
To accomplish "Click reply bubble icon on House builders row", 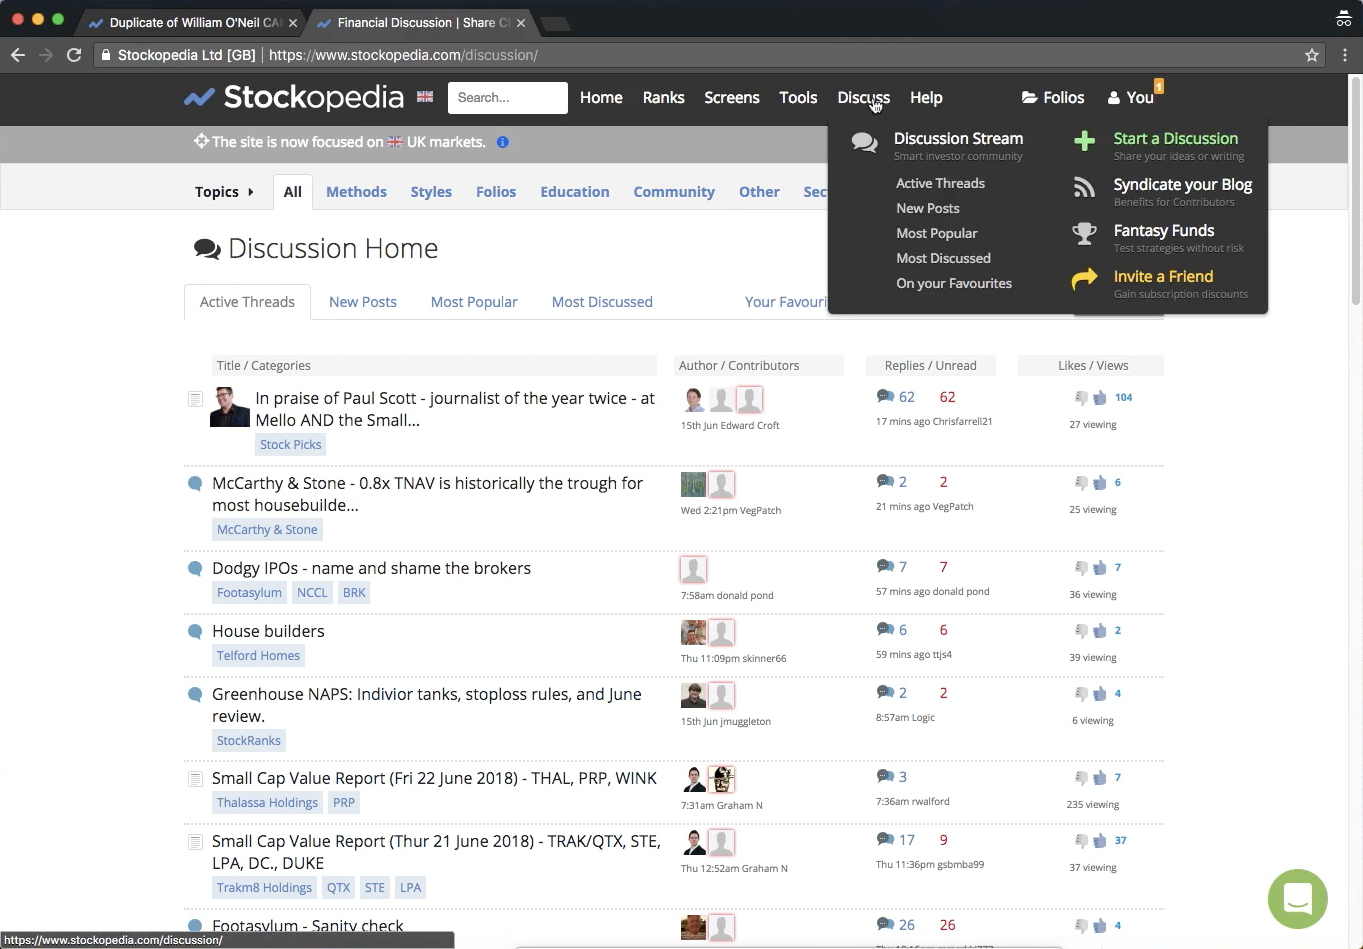I will coord(885,630).
